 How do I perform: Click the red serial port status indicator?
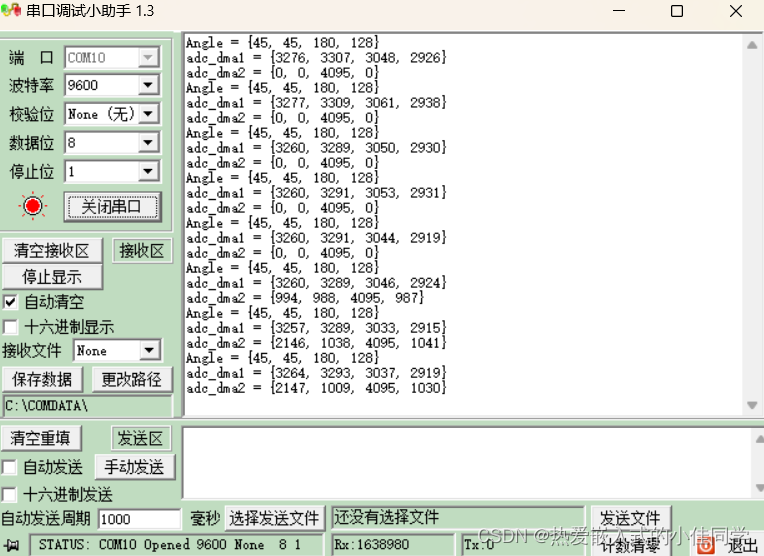tap(33, 206)
